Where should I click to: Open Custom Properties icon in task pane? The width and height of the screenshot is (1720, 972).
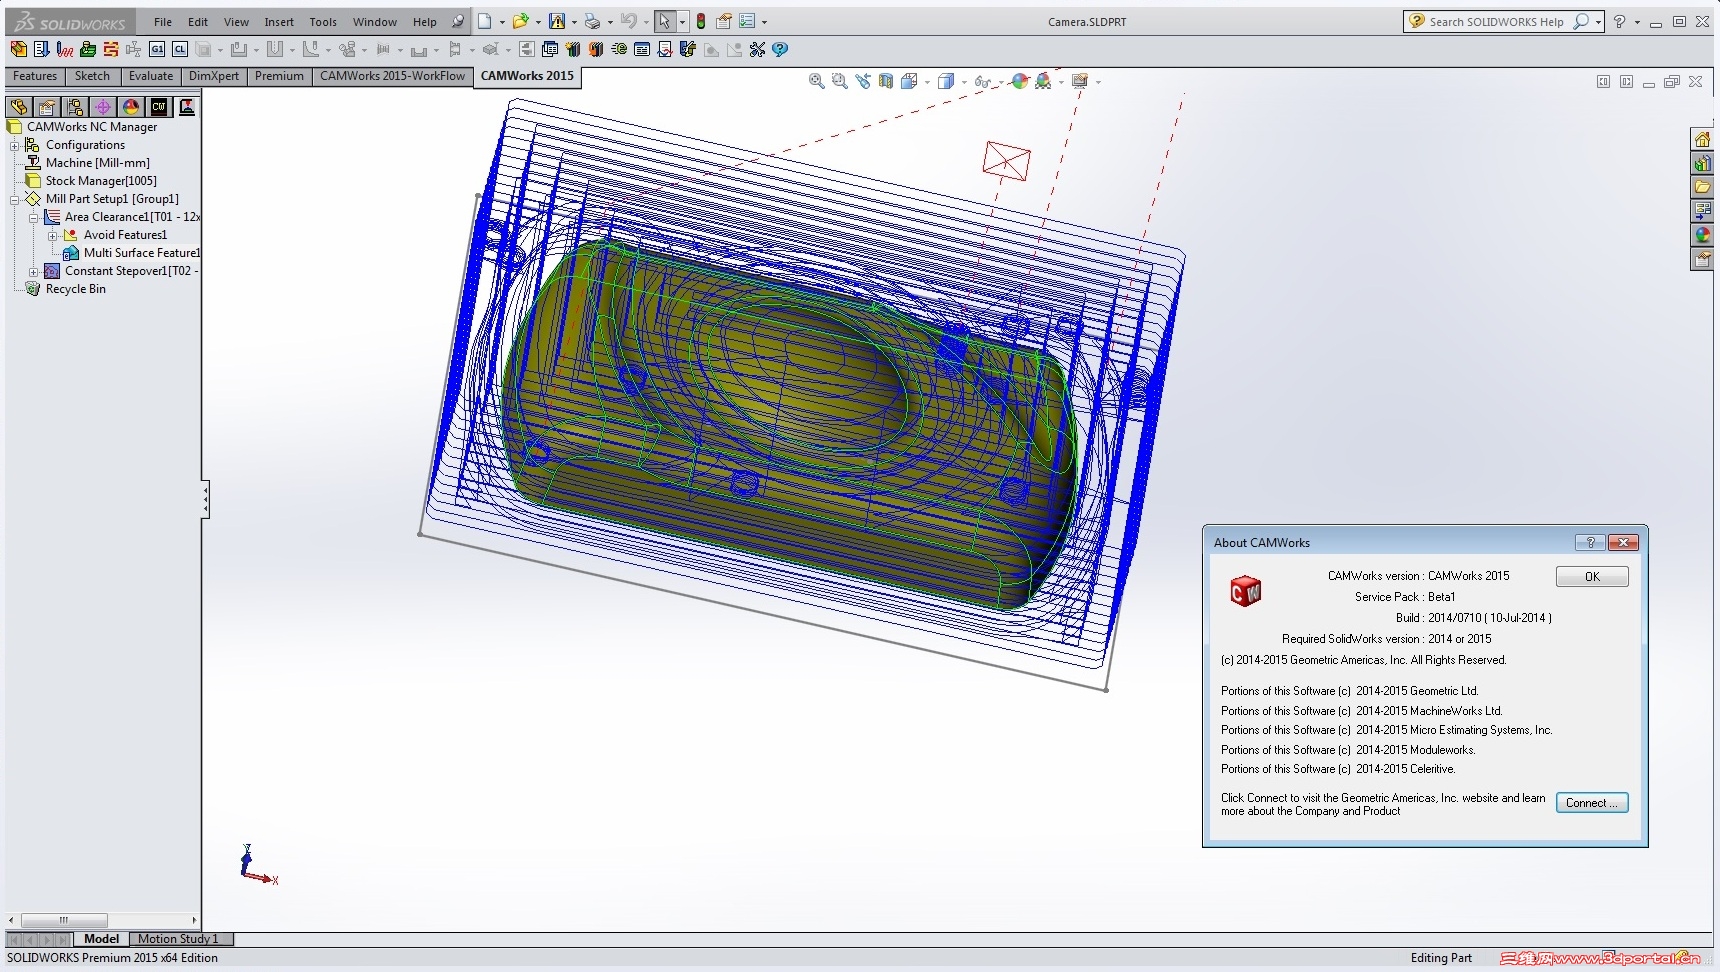click(1702, 259)
